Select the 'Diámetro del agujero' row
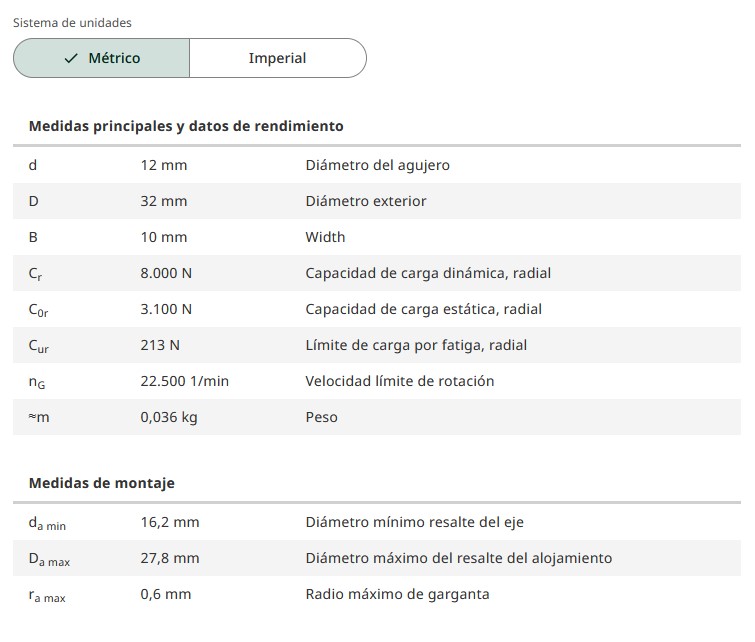755x642 pixels. click(377, 165)
